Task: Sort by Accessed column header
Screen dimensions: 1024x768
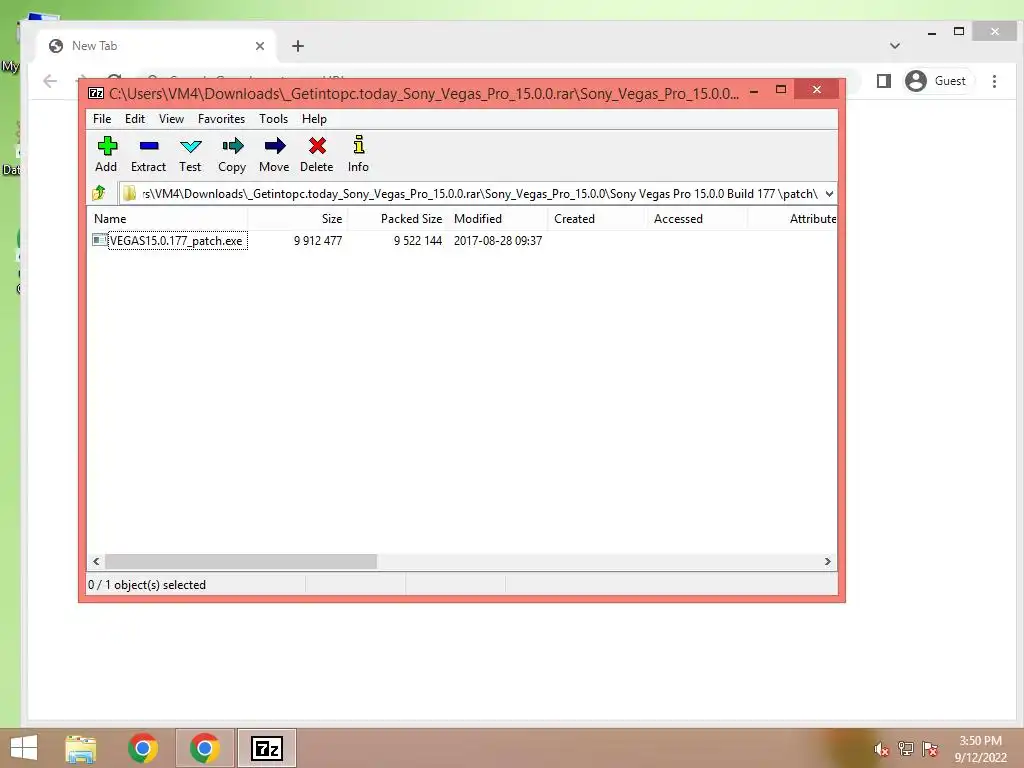Action: click(x=698, y=219)
